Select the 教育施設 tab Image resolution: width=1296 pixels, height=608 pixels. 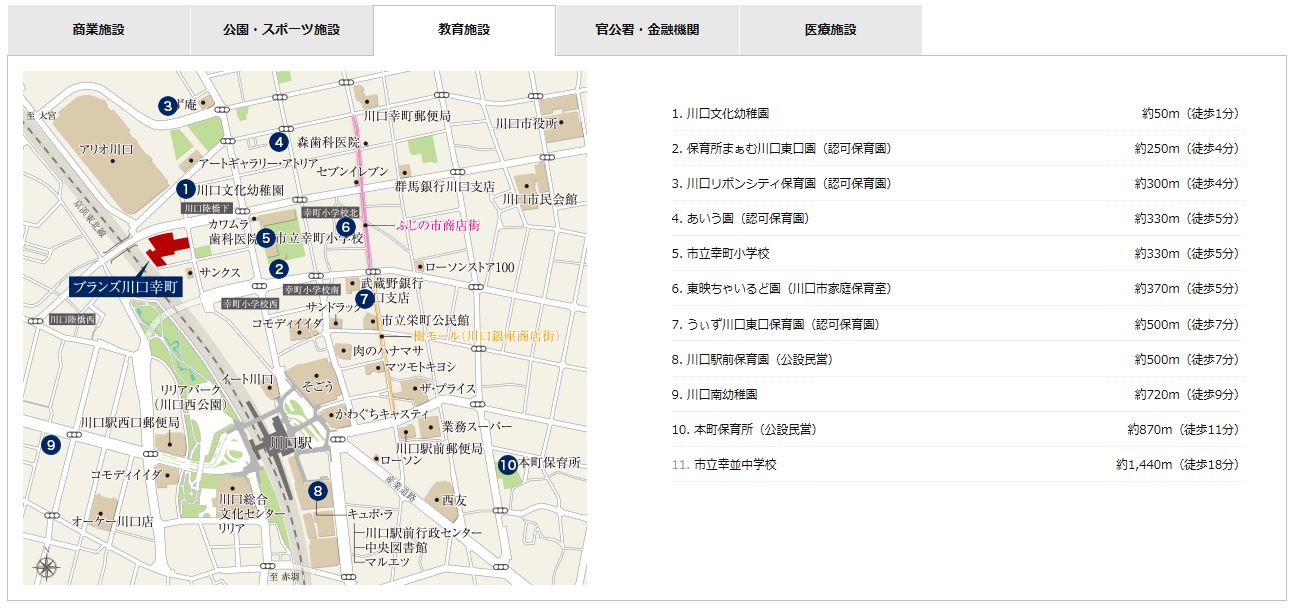click(464, 30)
